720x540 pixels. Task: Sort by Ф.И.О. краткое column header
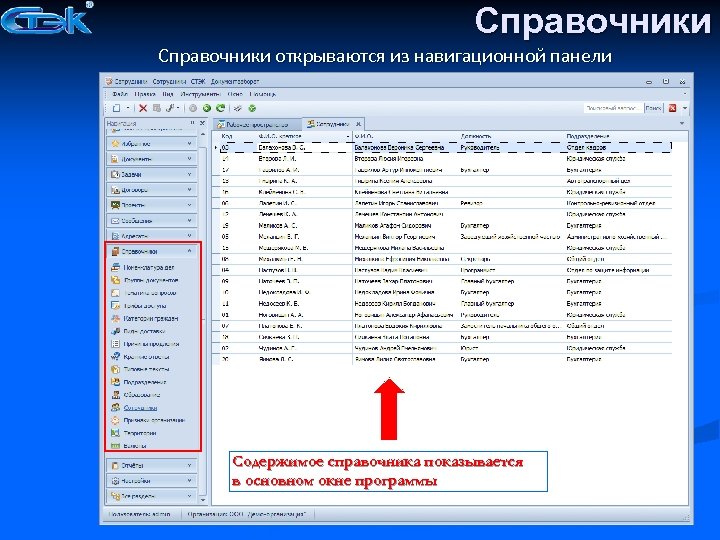pos(304,136)
